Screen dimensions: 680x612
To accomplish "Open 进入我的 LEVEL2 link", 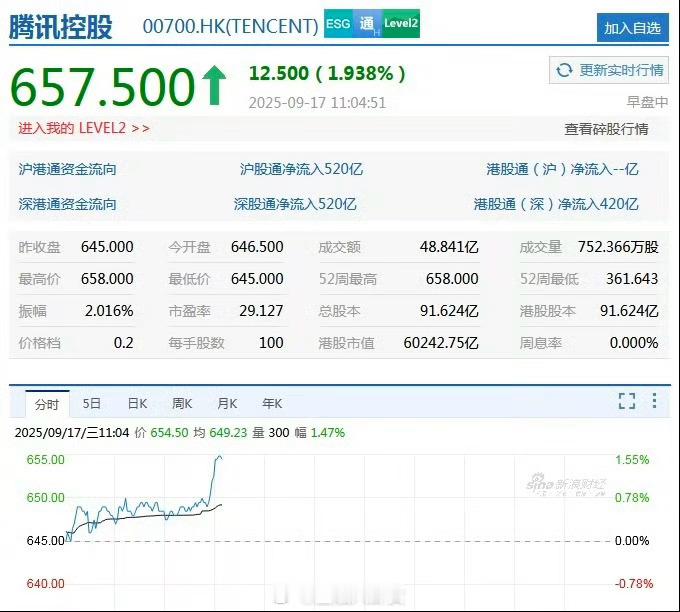I will pyautogui.click(x=84, y=128).
